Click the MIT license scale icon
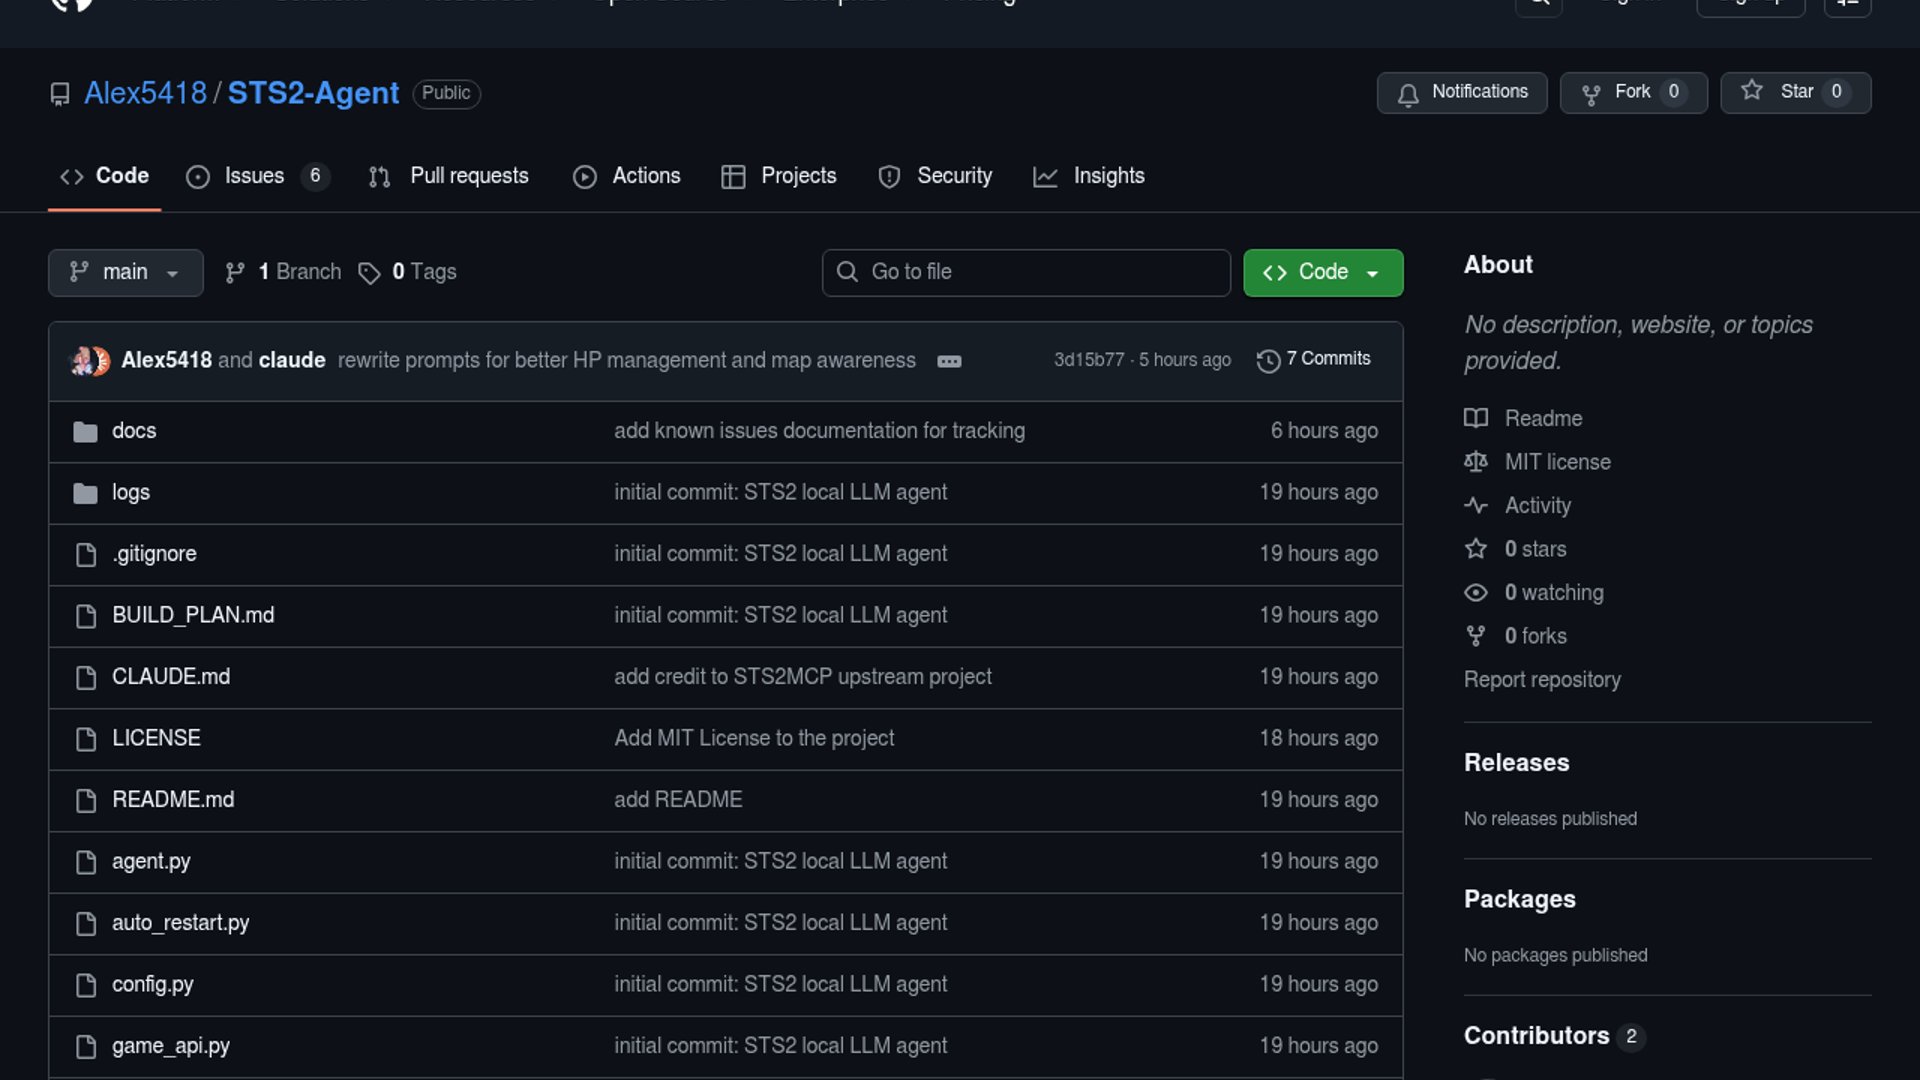 click(1476, 462)
